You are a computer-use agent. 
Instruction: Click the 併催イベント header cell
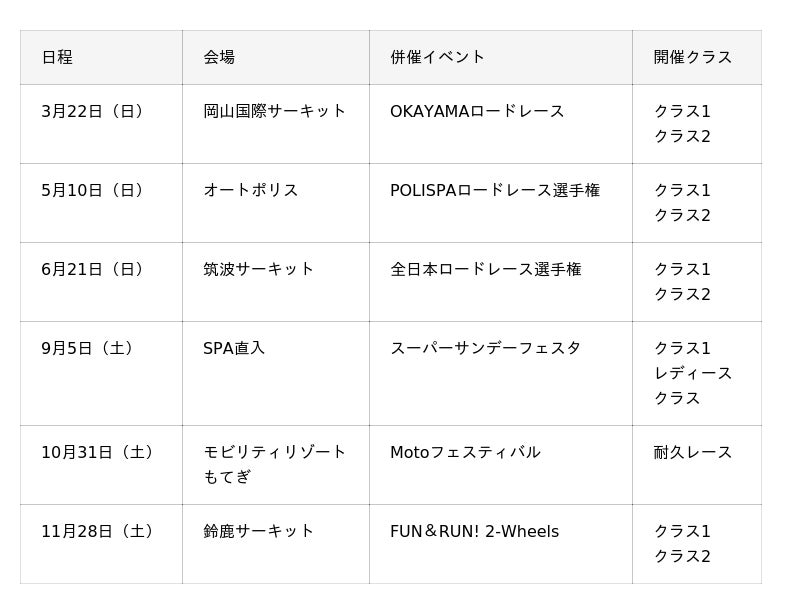437,57
